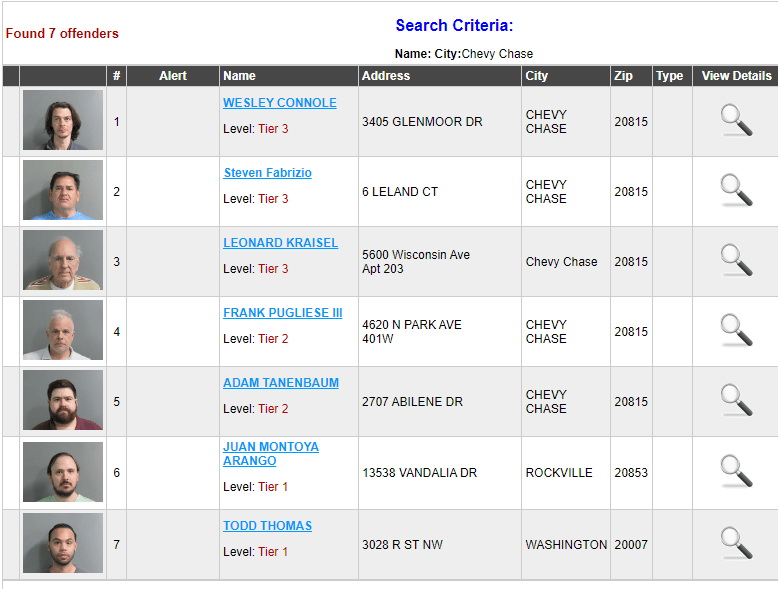Click the photo in row 7
This screenshot has width=778, height=589.
tap(63, 543)
